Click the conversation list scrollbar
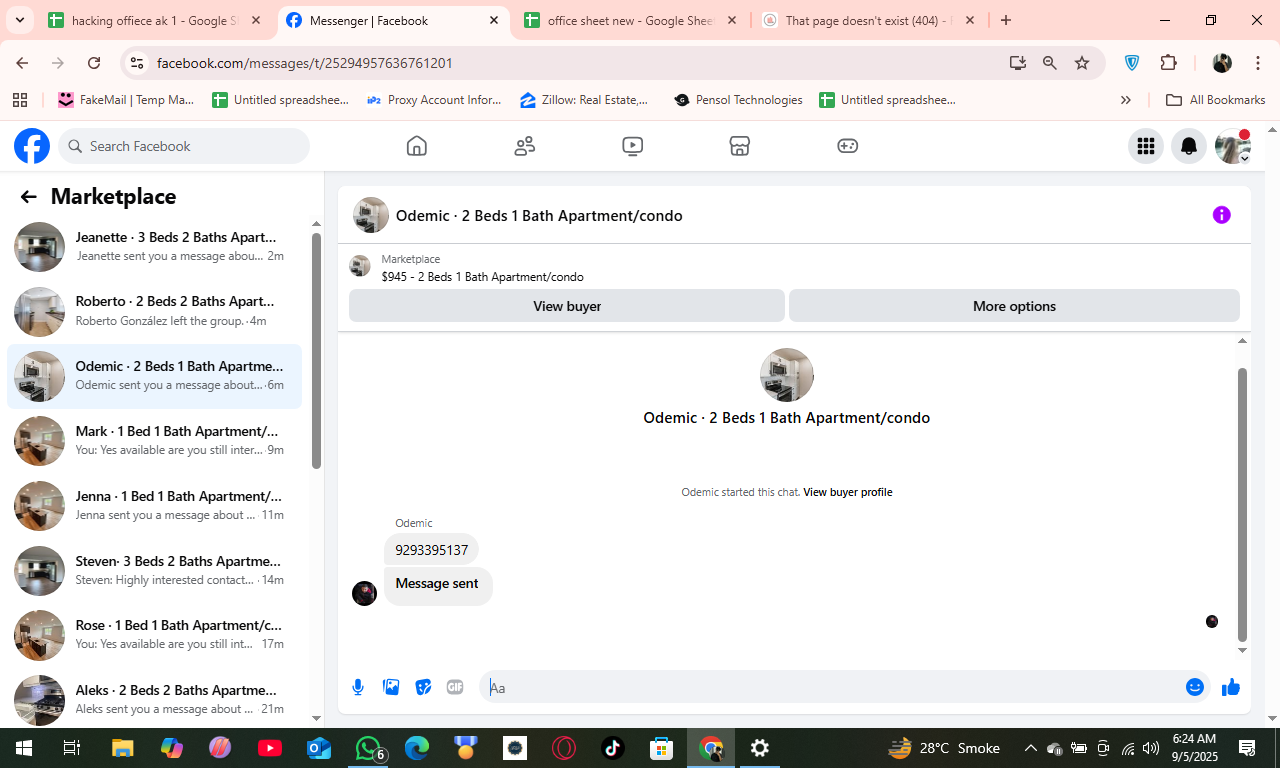 pos(316,350)
